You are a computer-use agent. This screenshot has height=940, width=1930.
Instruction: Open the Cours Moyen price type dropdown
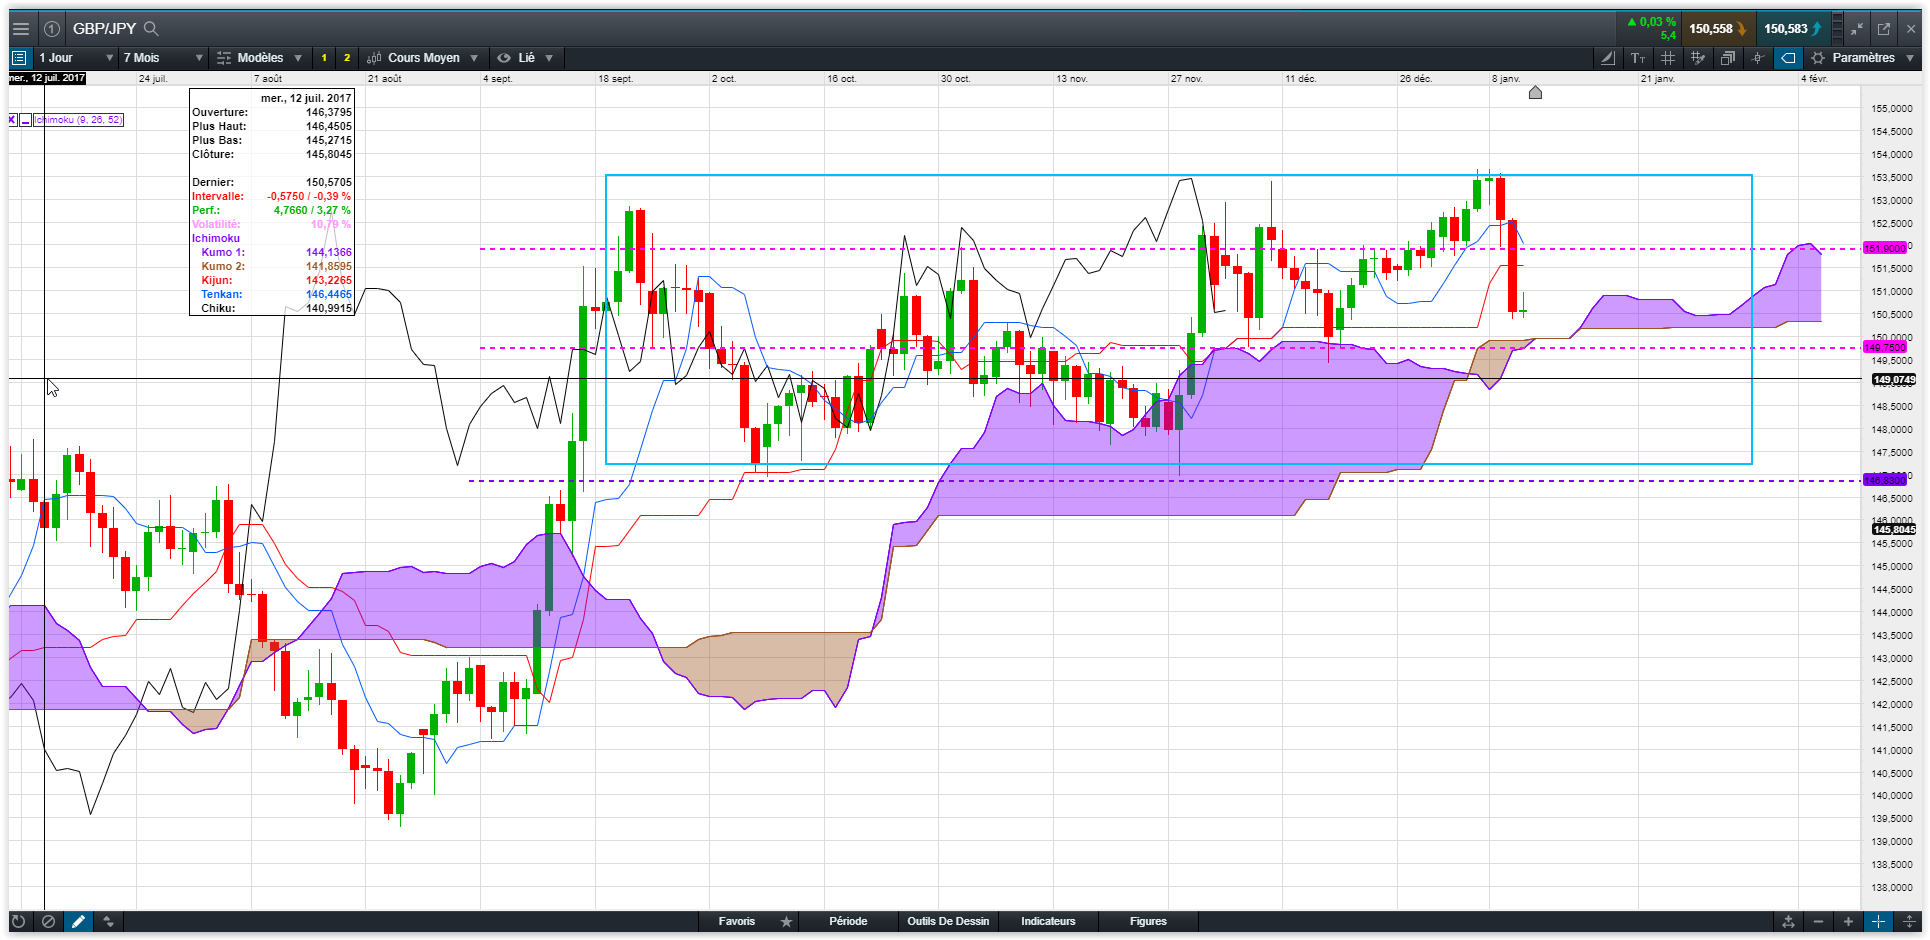pyautogui.click(x=423, y=58)
